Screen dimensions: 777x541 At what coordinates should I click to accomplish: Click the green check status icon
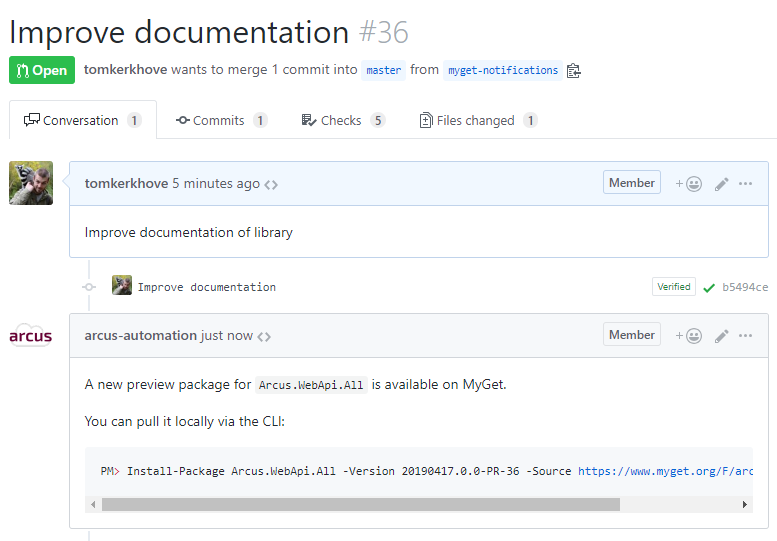click(709, 288)
